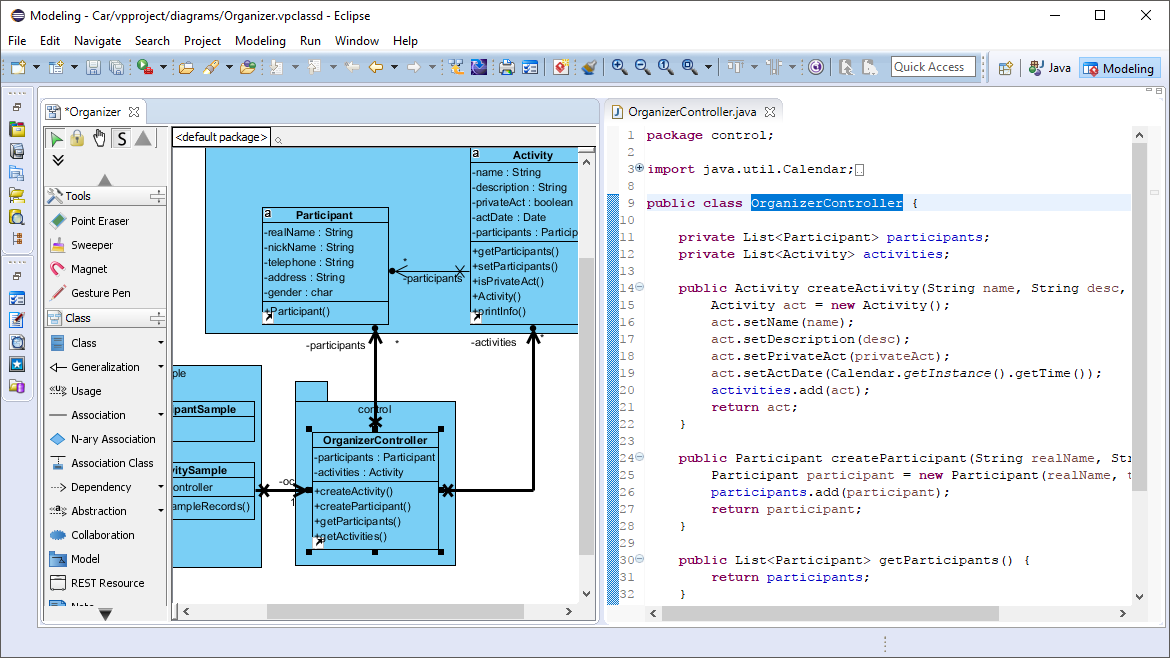Click the code editor horizontal scrollbar thumb

[830, 613]
